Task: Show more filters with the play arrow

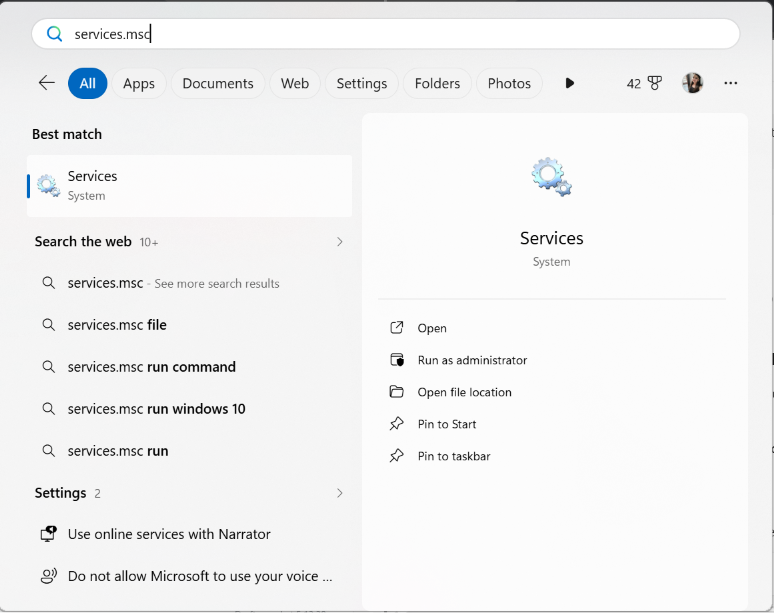Action: (x=570, y=83)
